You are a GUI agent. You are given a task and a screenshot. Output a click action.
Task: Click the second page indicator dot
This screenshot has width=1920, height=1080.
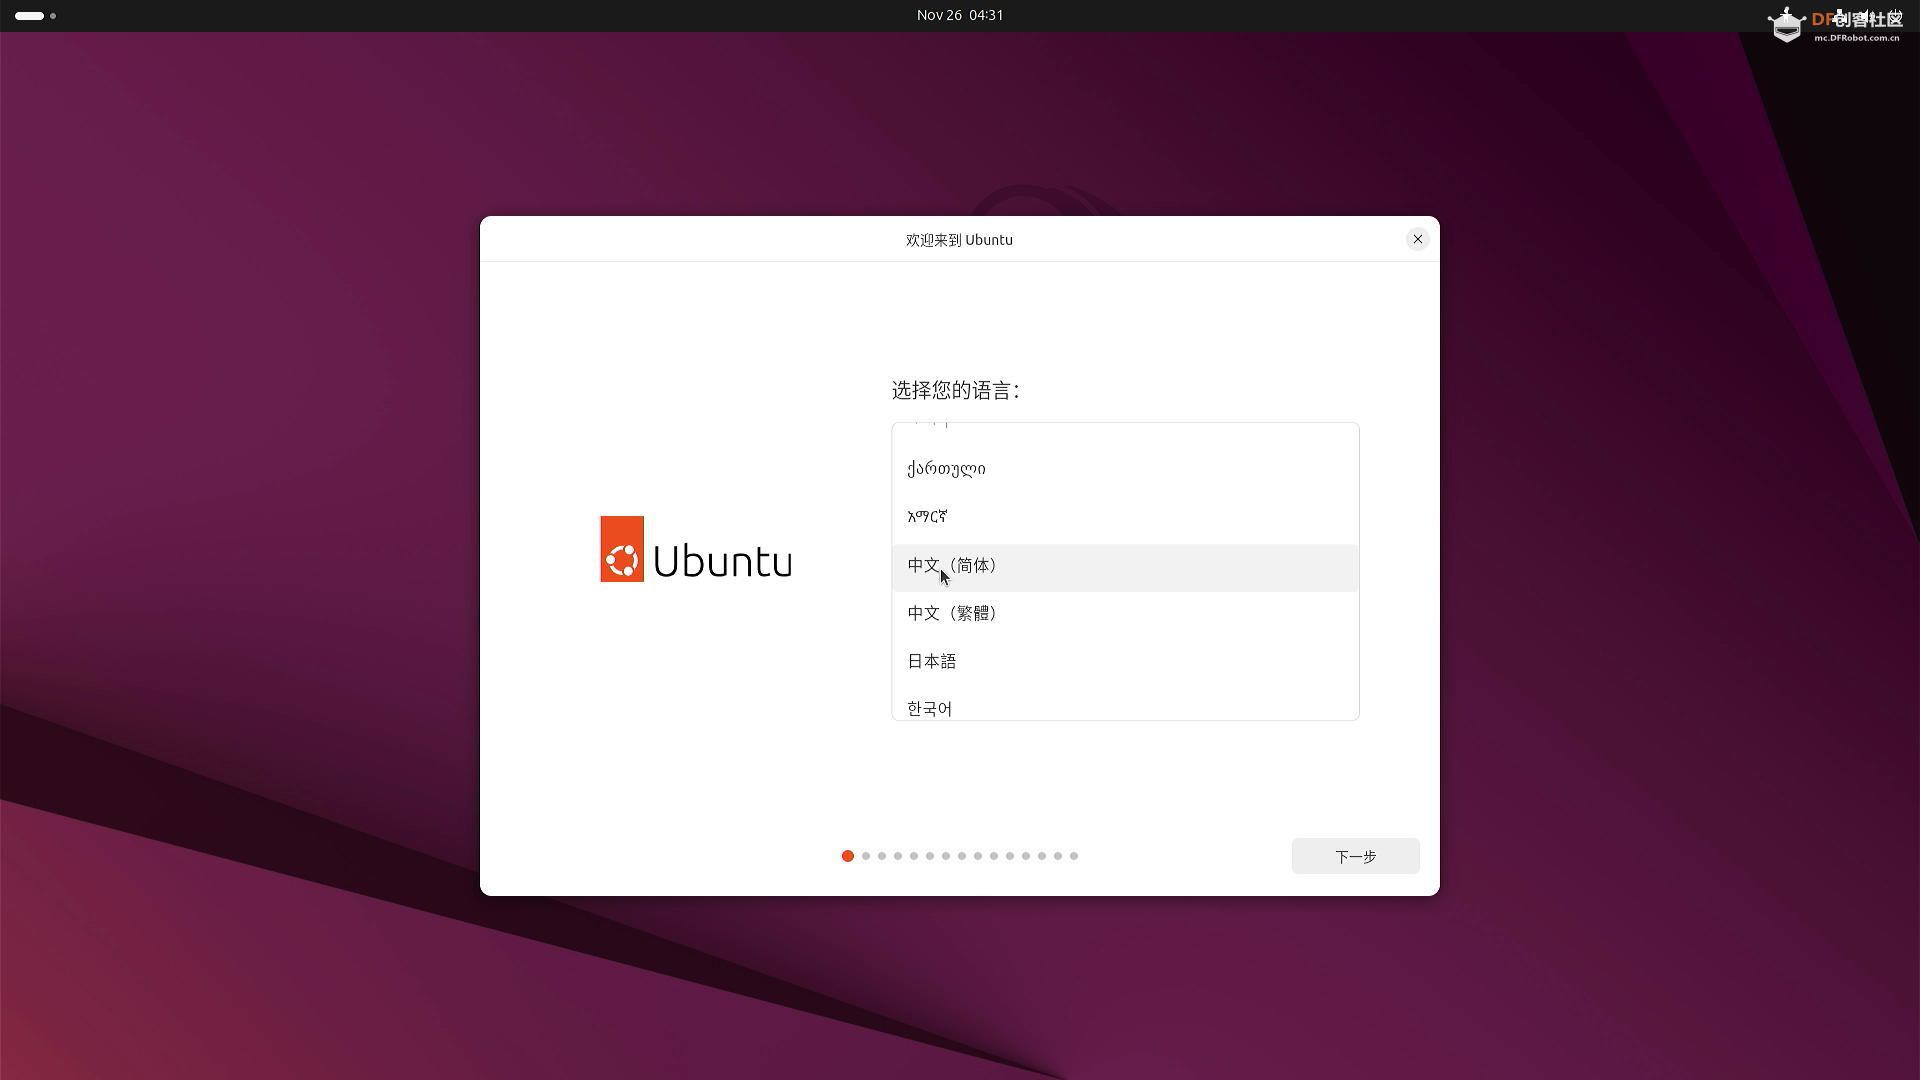point(866,856)
